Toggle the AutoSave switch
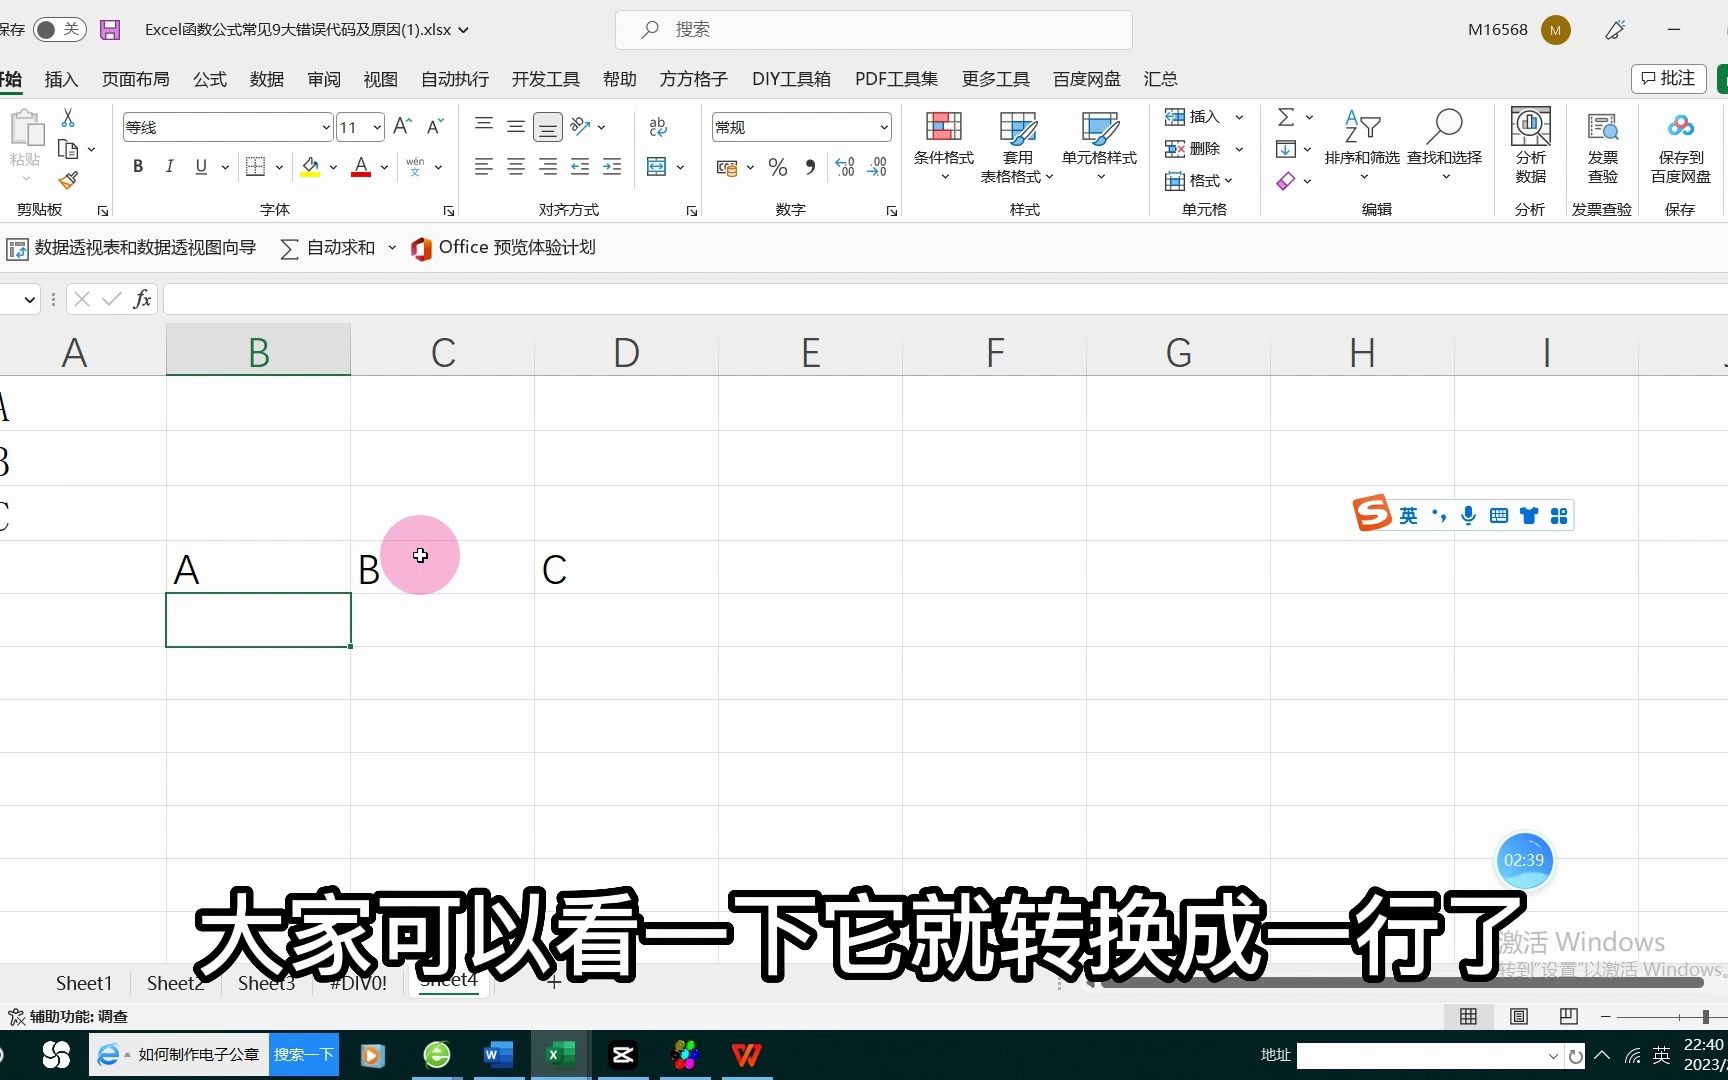1728x1080 pixels. (59, 30)
